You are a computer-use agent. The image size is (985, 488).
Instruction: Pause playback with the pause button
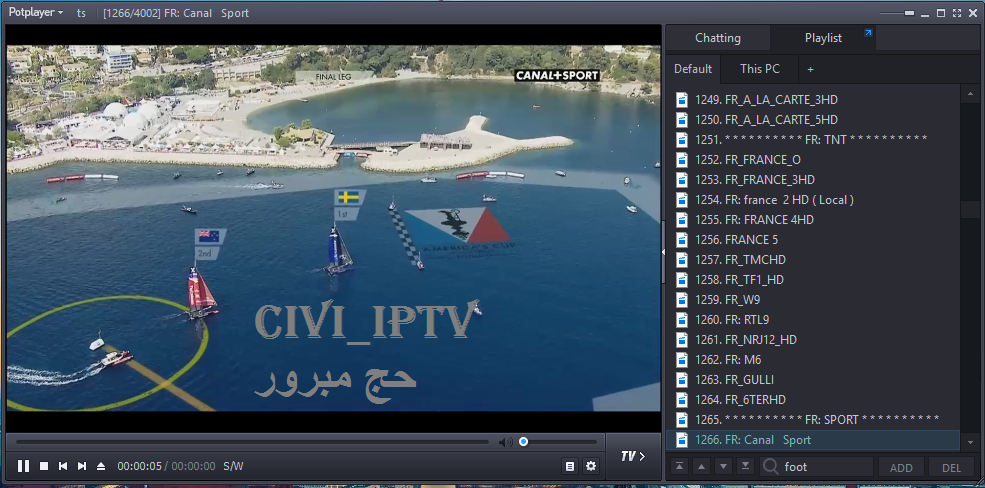[x=23, y=466]
